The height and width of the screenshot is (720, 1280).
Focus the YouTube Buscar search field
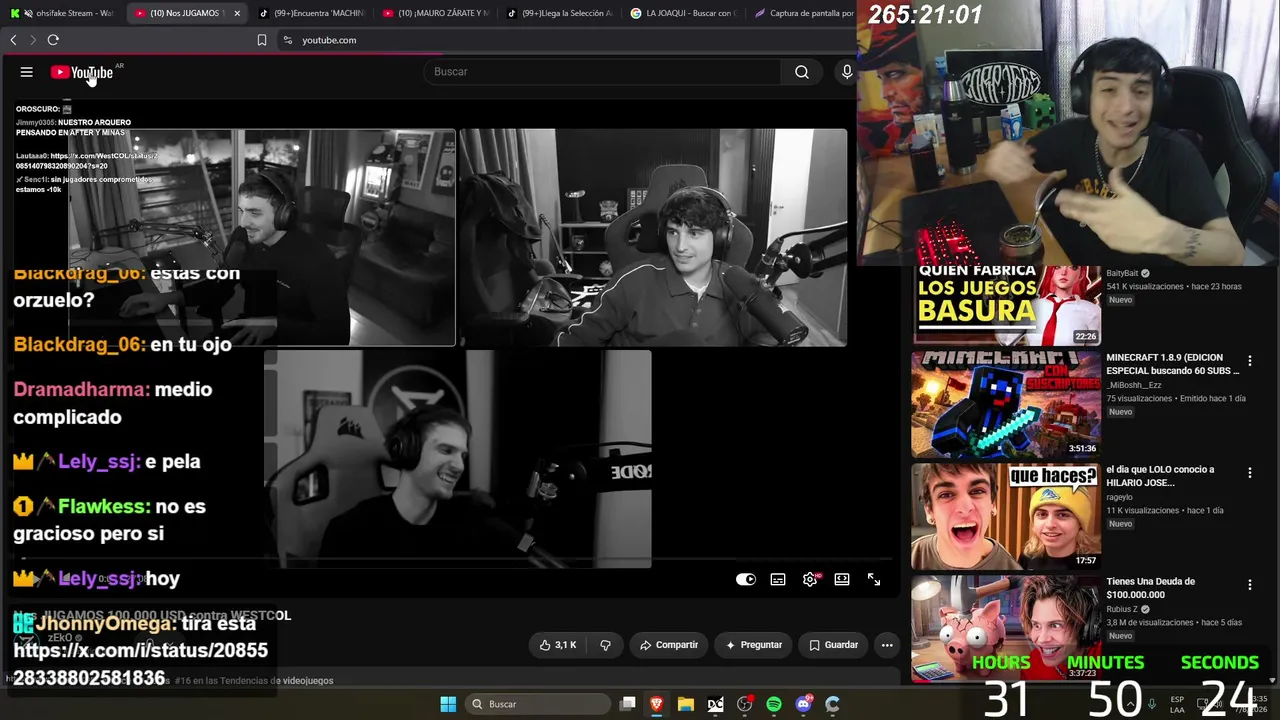602,72
